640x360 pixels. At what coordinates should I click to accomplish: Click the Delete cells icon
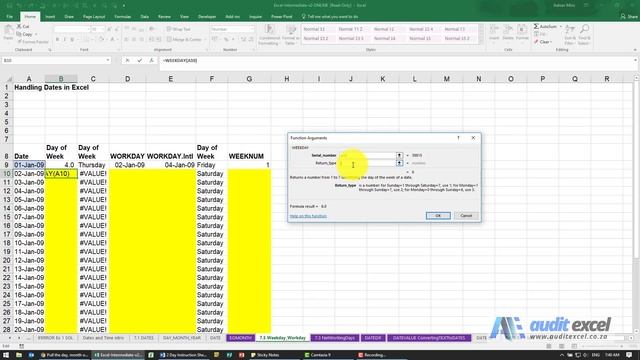[508, 30]
